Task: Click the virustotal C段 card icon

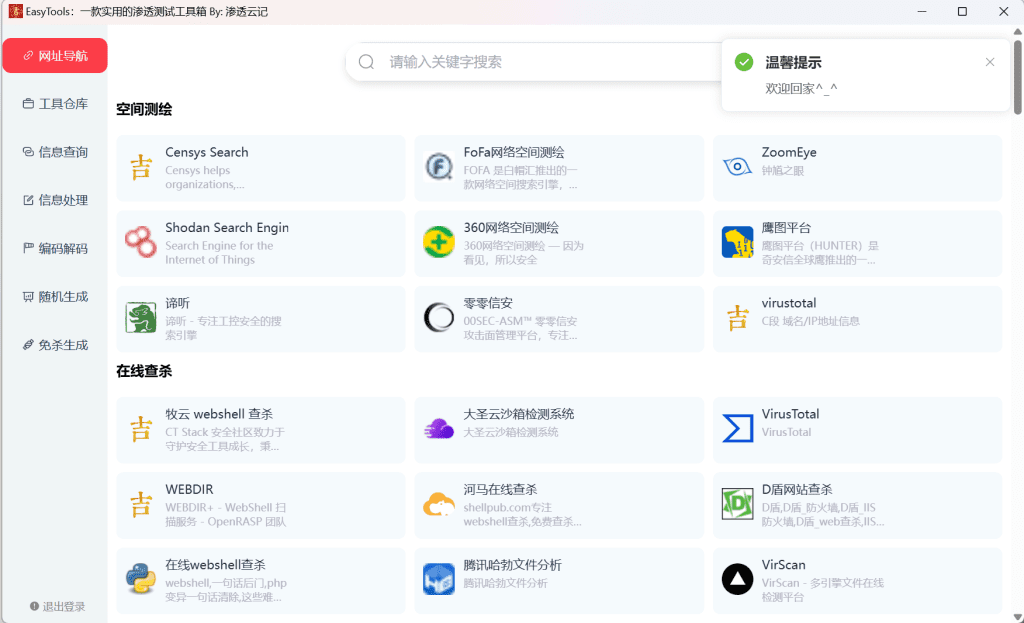Action: [737, 318]
